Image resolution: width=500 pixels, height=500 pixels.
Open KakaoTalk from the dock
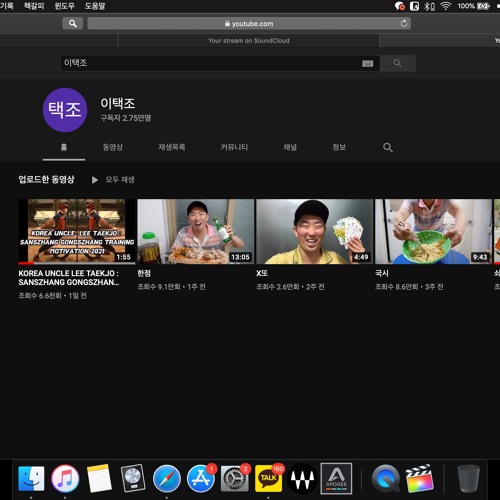[x=268, y=479]
